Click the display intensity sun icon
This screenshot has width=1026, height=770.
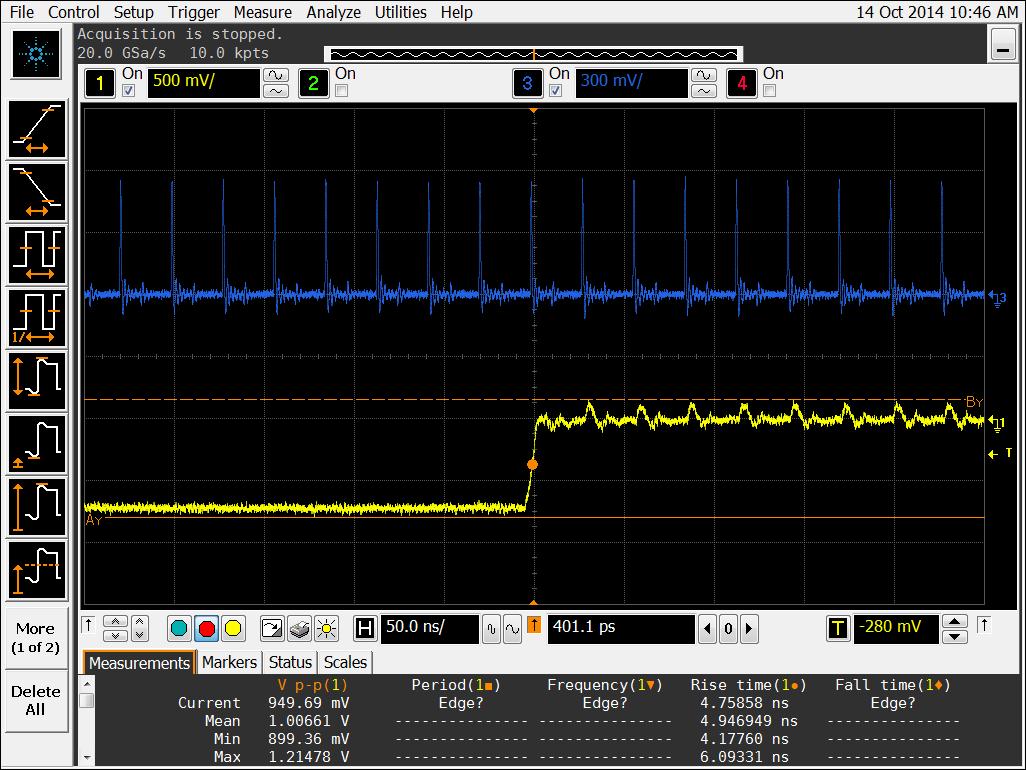[x=326, y=629]
